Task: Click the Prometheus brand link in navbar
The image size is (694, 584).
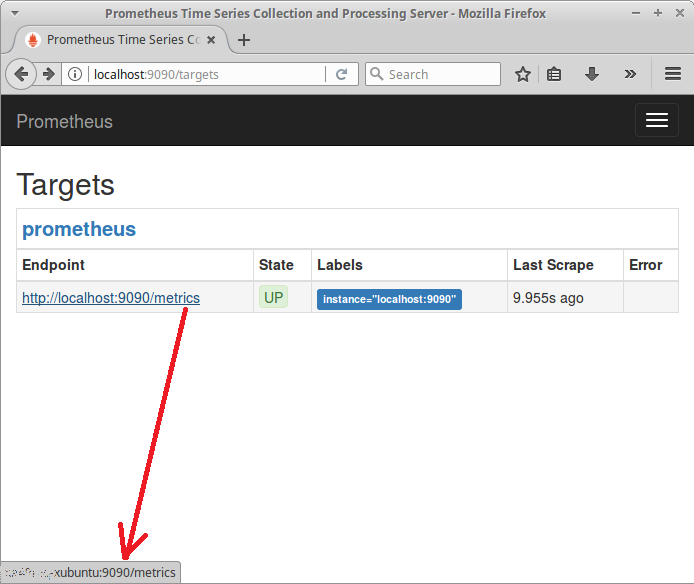Action: coord(65,121)
